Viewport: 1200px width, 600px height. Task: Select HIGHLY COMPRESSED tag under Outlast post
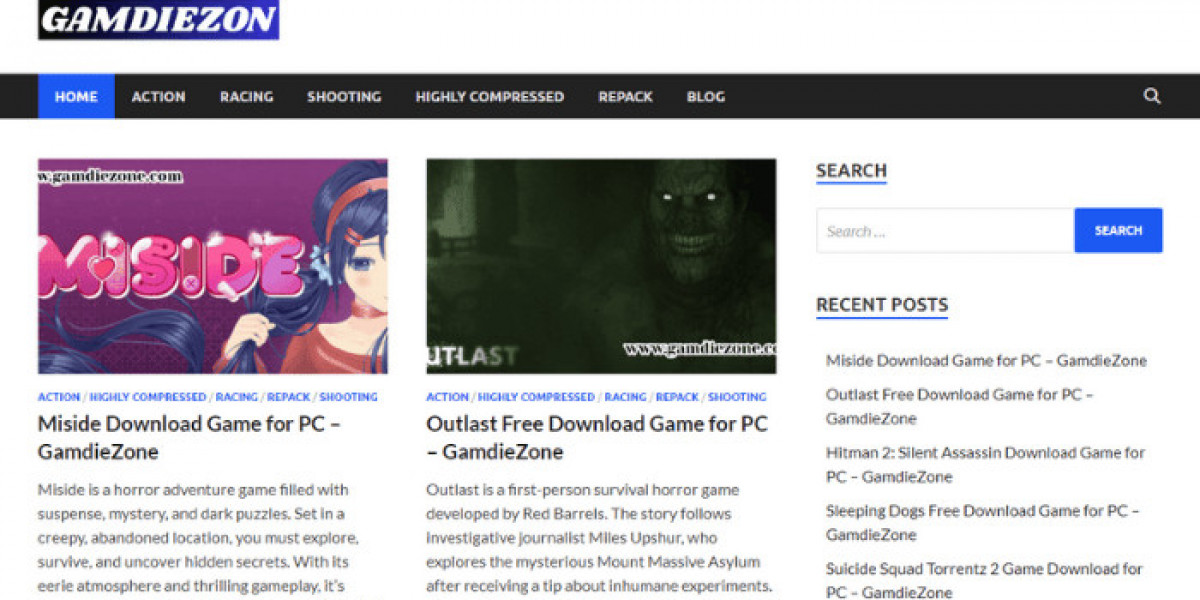[536, 397]
